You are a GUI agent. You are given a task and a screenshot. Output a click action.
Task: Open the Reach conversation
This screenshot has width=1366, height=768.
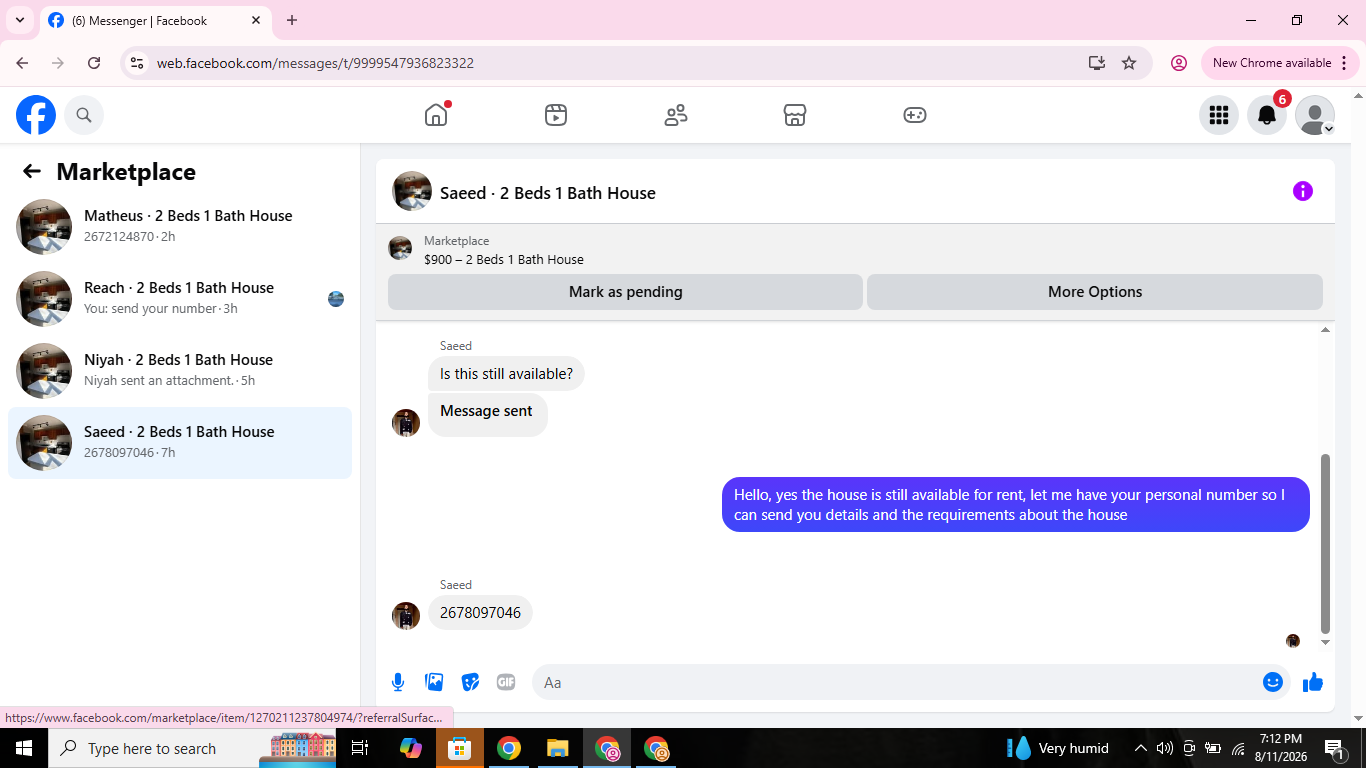180,299
